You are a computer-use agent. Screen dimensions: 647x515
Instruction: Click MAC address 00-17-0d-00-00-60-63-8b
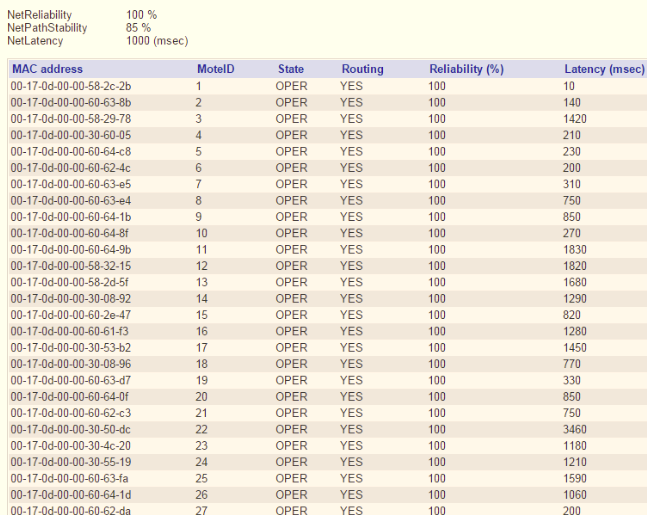point(71,102)
